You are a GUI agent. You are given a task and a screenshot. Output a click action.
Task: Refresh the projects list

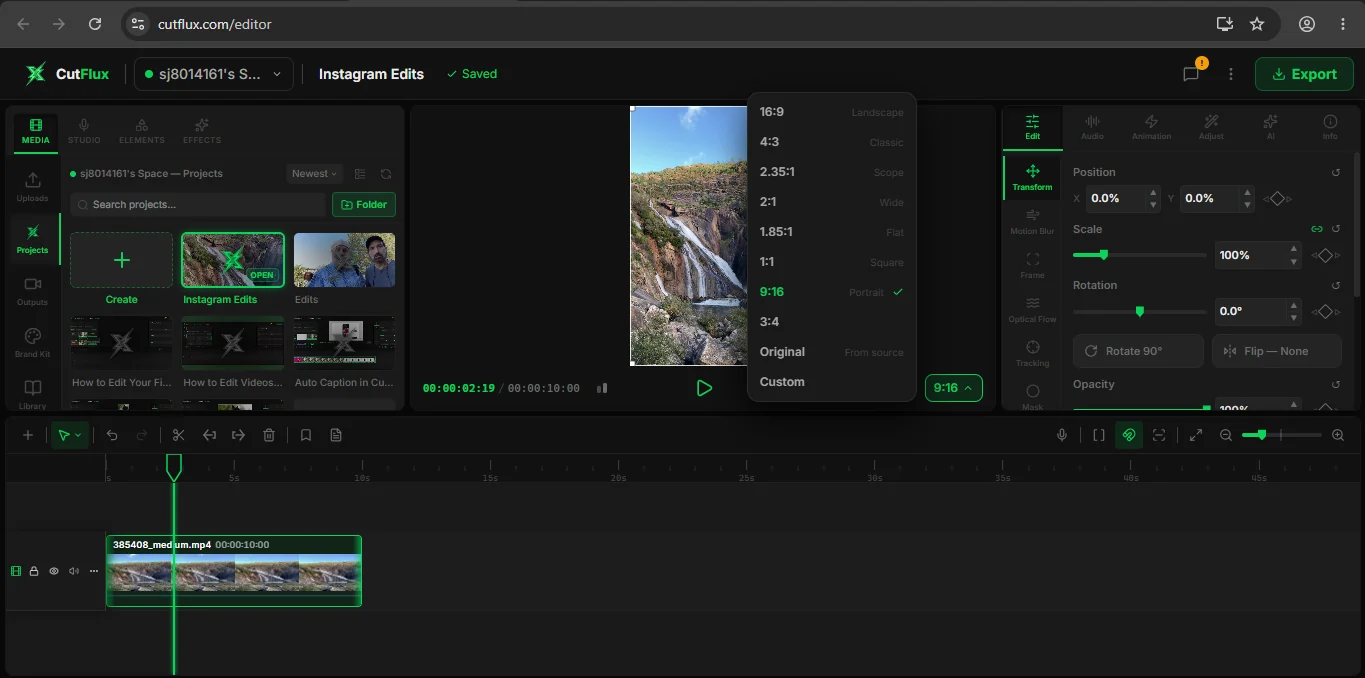click(386, 174)
